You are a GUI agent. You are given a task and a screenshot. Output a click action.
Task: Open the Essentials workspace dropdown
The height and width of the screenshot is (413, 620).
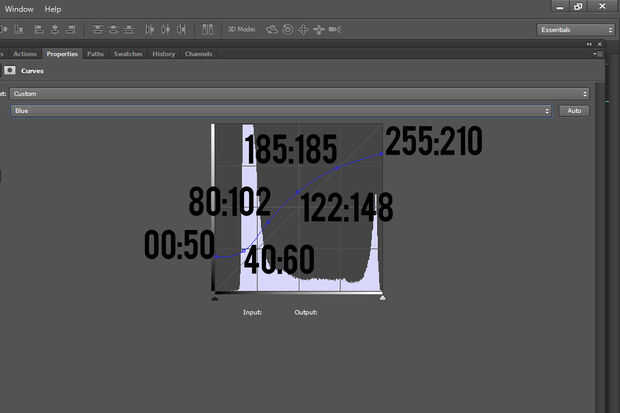(x=575, y=30)
